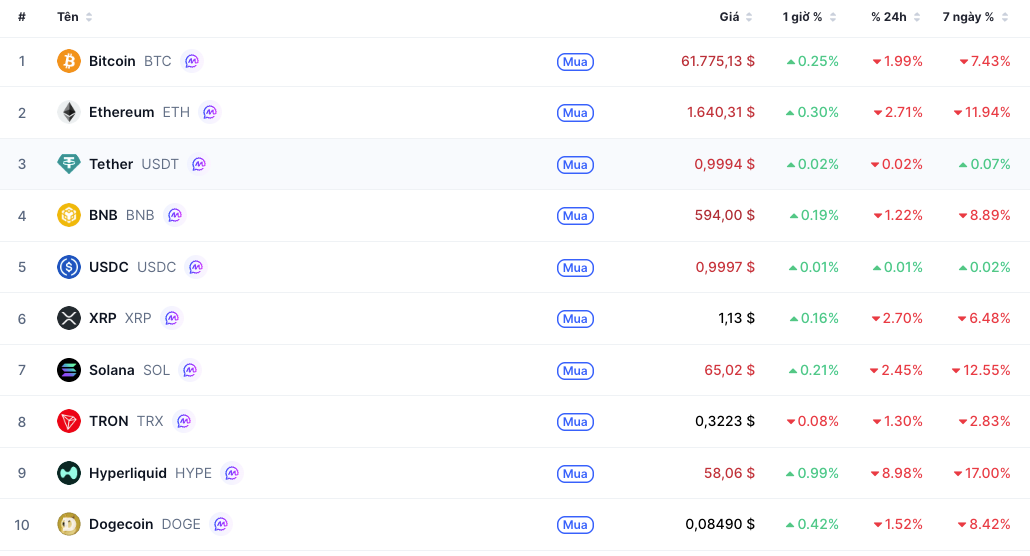Click XRP price 1,13 $

(736, 318)
